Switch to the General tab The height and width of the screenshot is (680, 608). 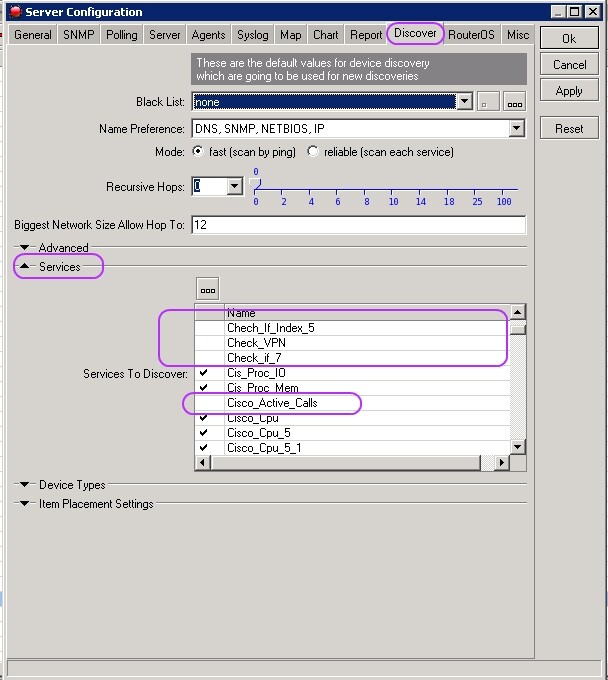point(33,35)
